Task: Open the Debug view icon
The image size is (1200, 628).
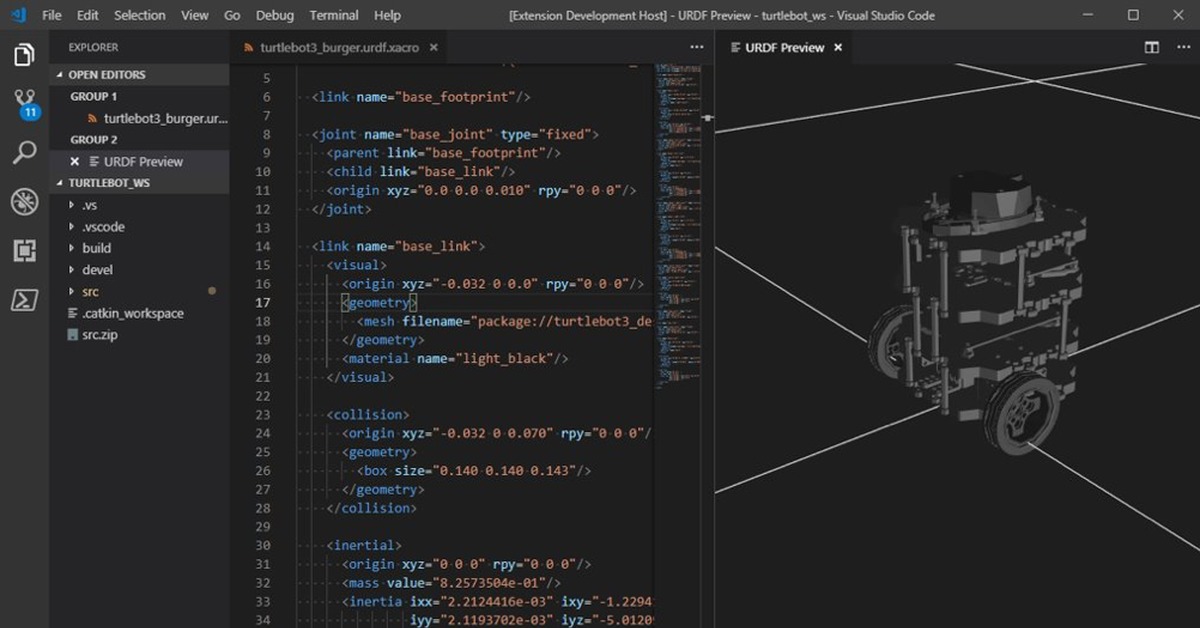Action: (x=24, y=202)
